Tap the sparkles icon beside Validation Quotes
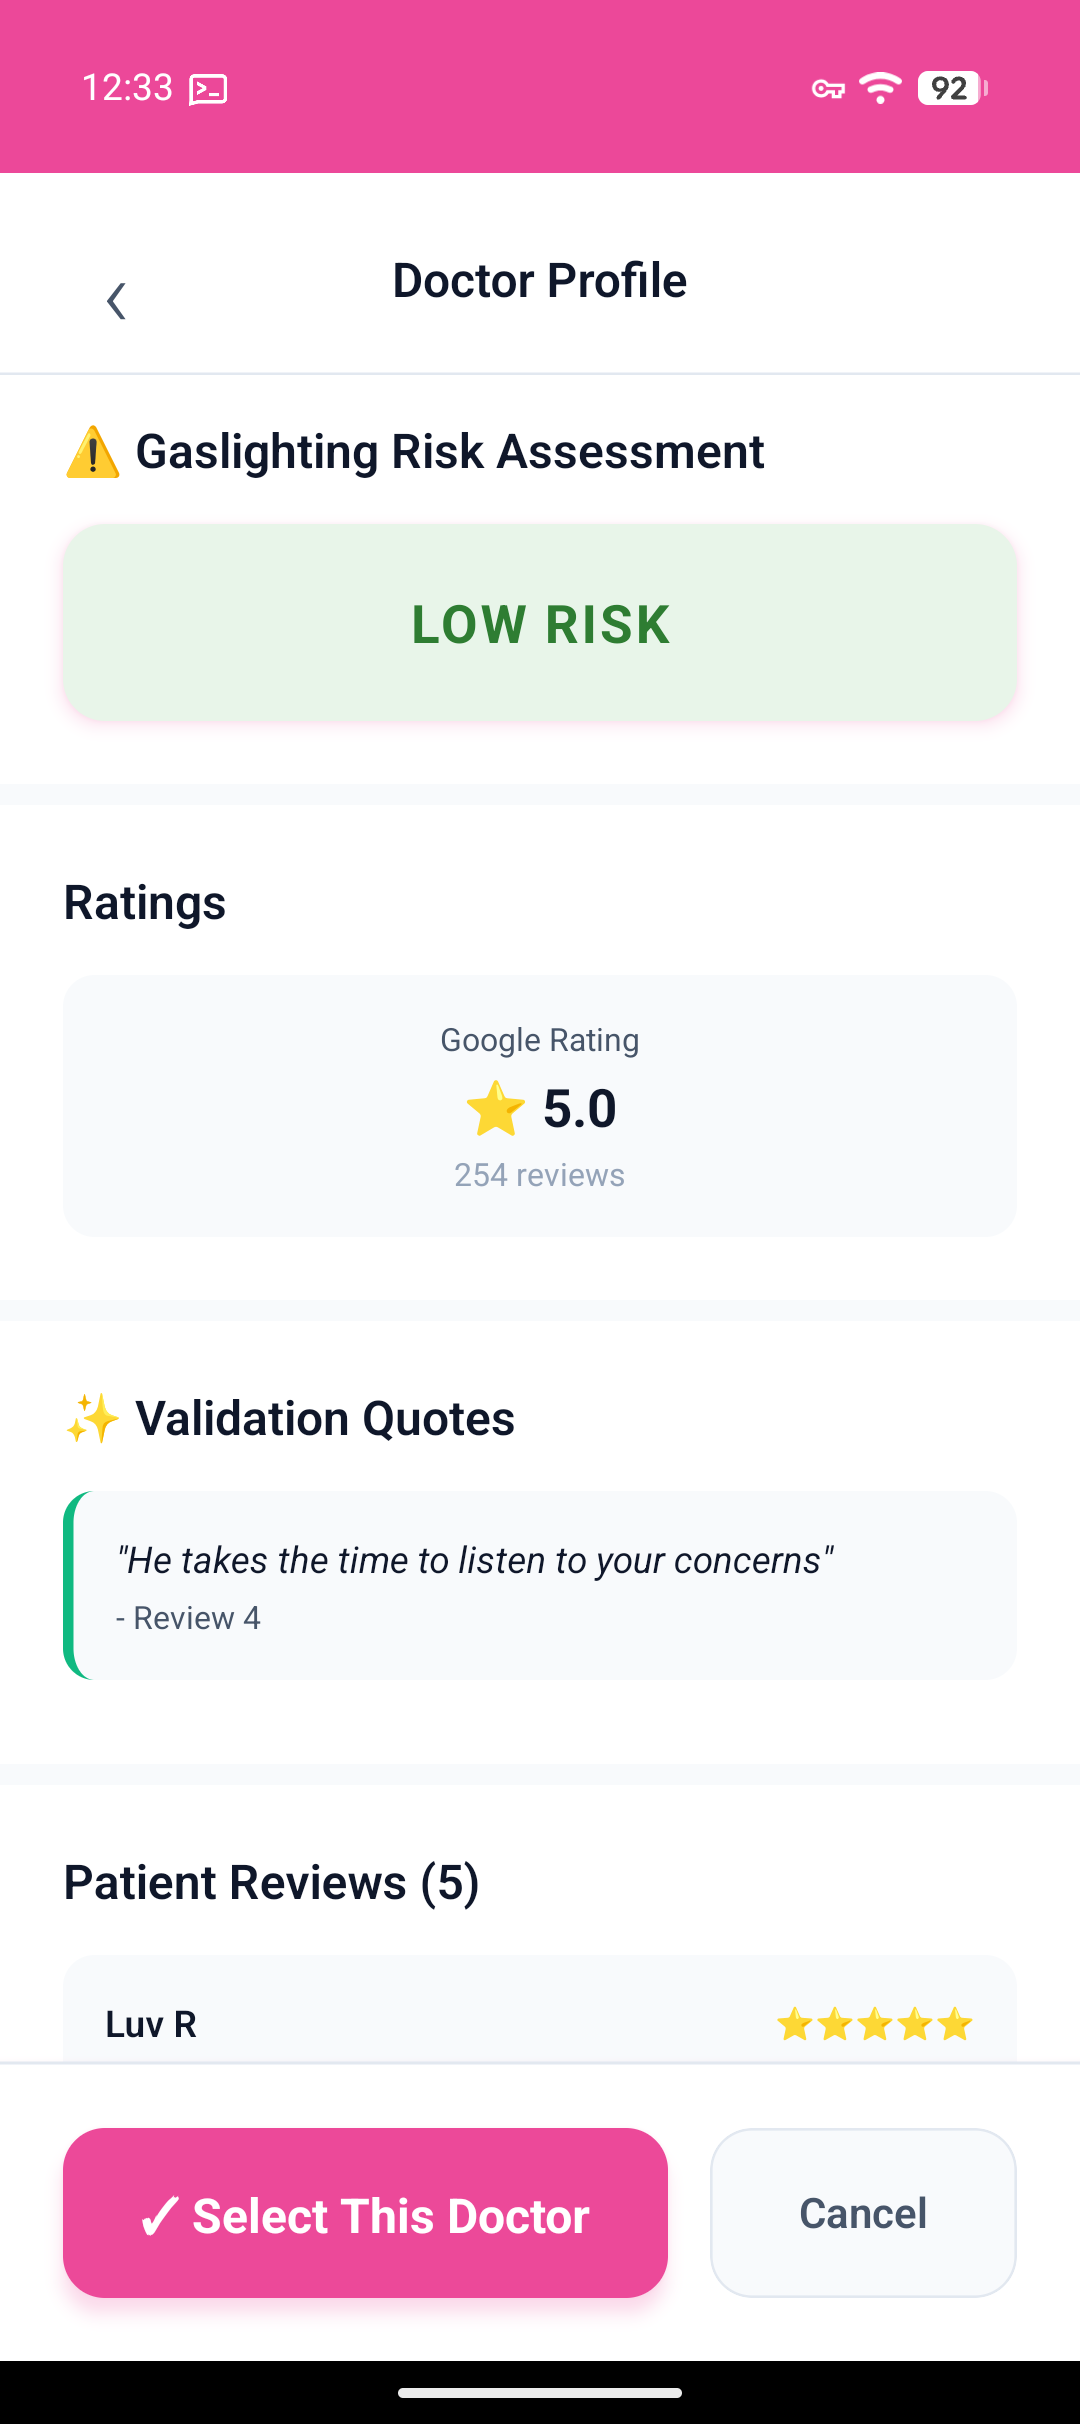1080x2424 pixels. click(92, 1419)
